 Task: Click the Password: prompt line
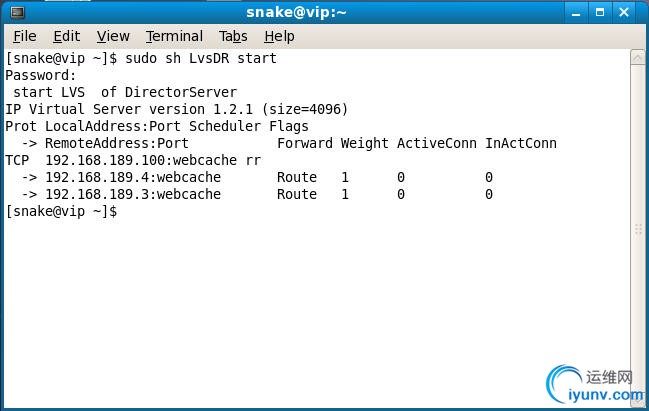tap(41, 75)
